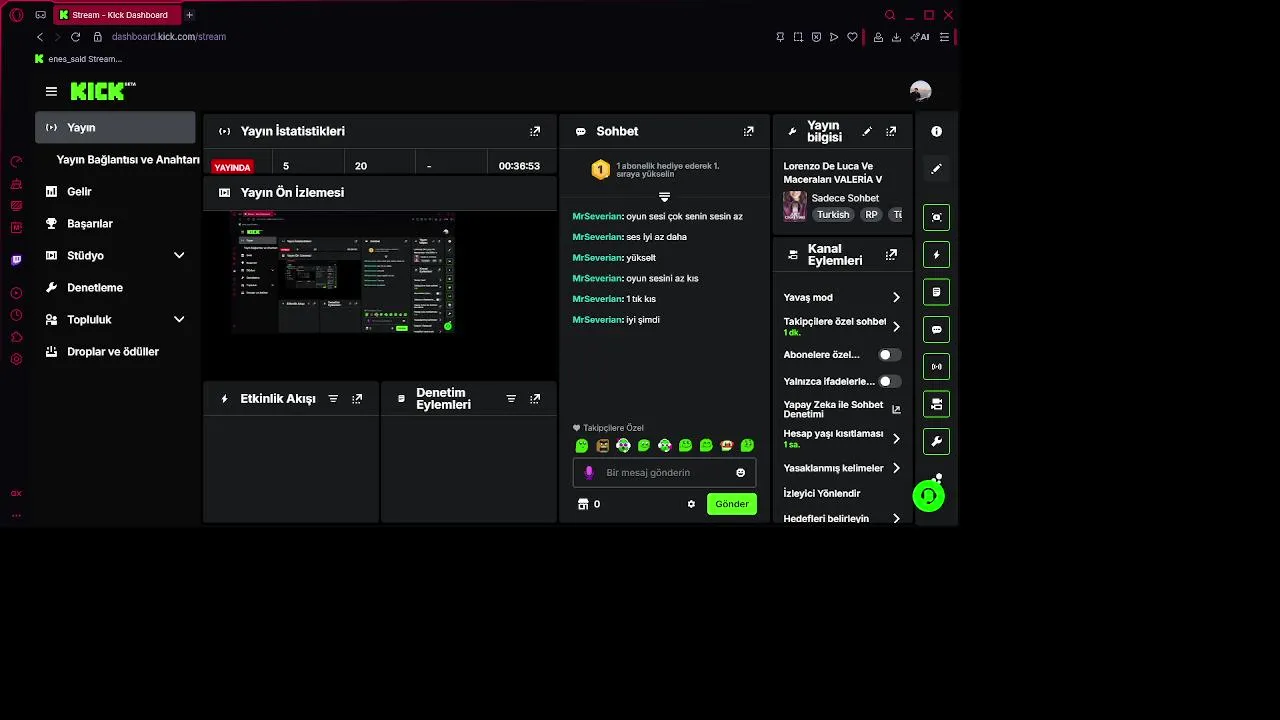The width and height of the screenshot is (1280, 720).
Task: Open a new browser tab with plus
Action: point(189,15)
